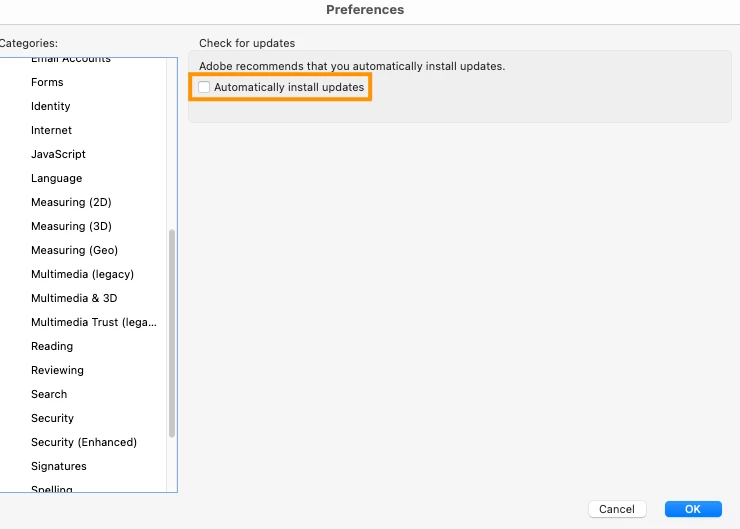The width and height of the screenshot is (740, 529).
Task: Select Identity category
Action: [51, 106]
